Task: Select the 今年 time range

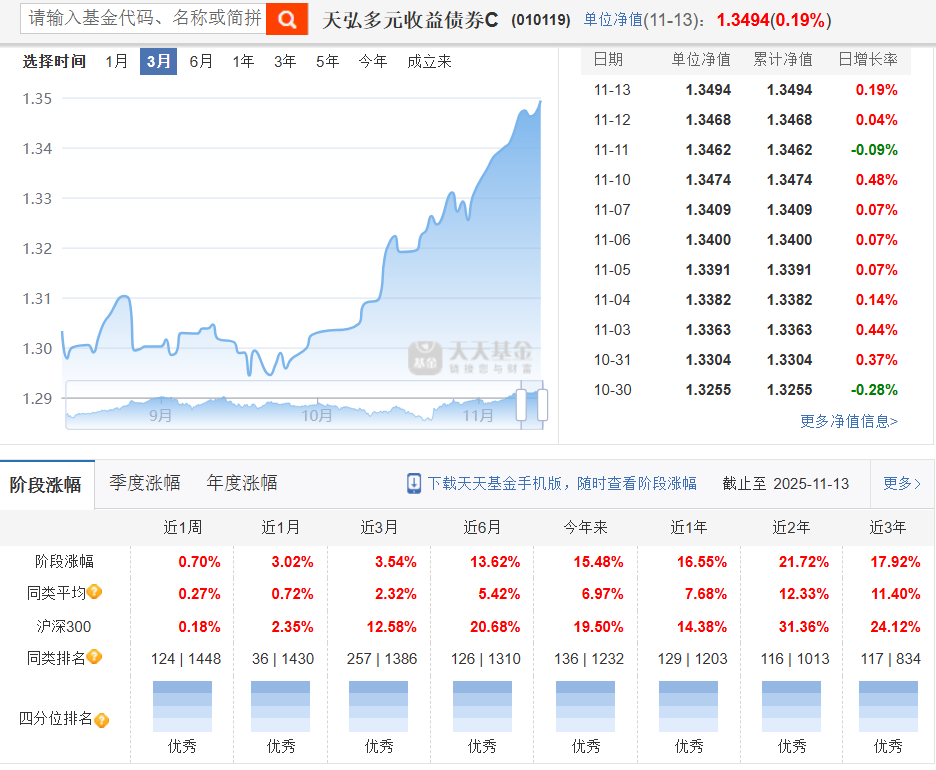Action: point(373,61)
